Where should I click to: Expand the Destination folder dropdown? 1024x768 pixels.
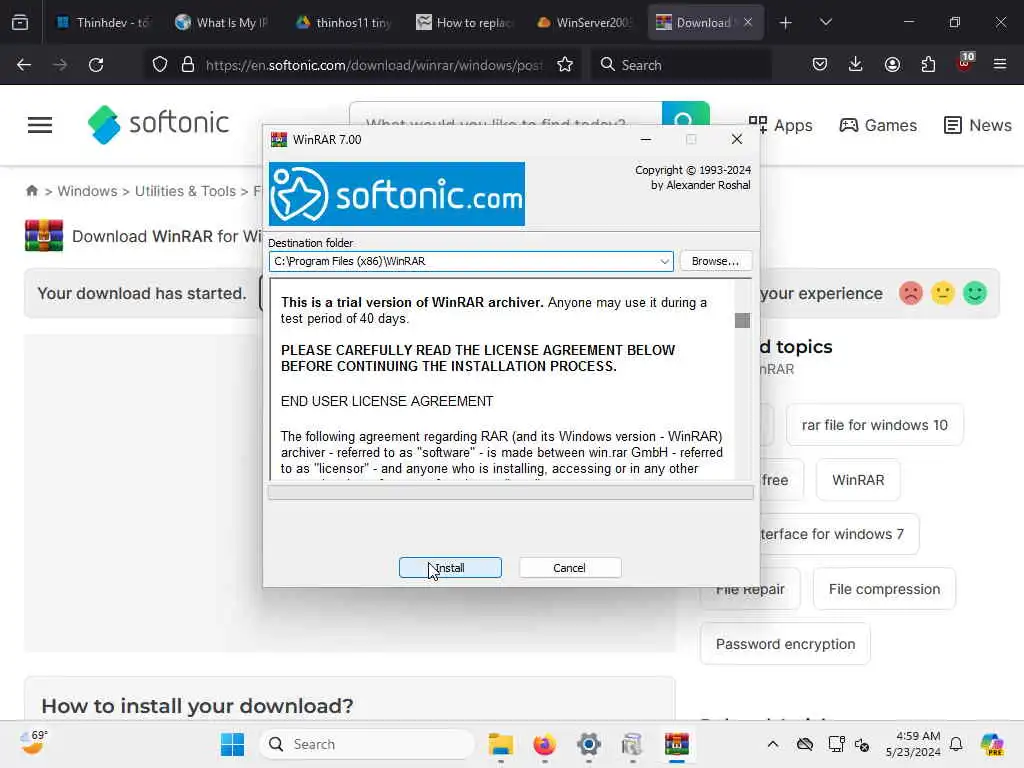[664, 261]
